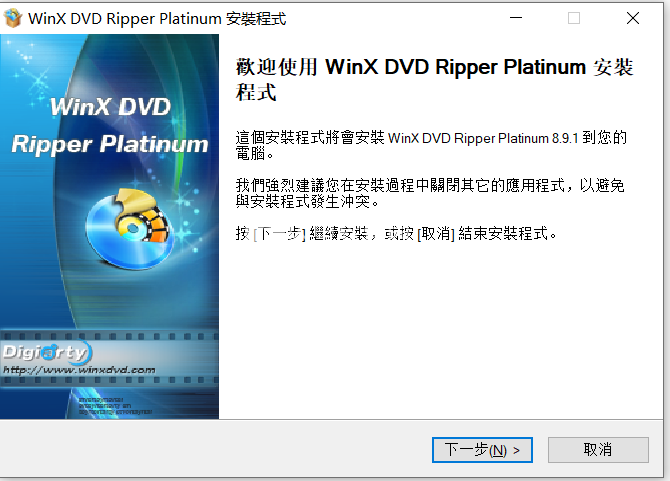Click the 下一步(N) next button
The image size is (670, 481).
[x=482, y=449]
